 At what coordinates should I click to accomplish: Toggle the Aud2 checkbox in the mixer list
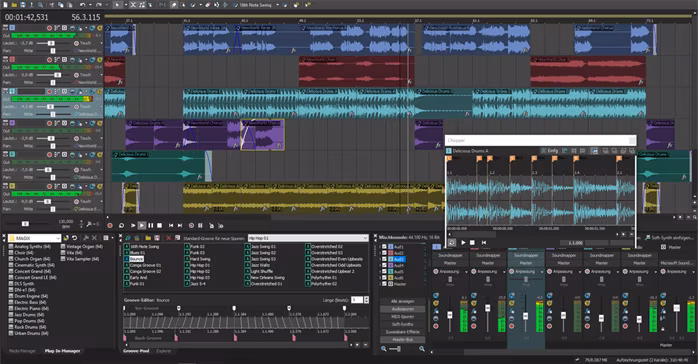coord(384,253)
